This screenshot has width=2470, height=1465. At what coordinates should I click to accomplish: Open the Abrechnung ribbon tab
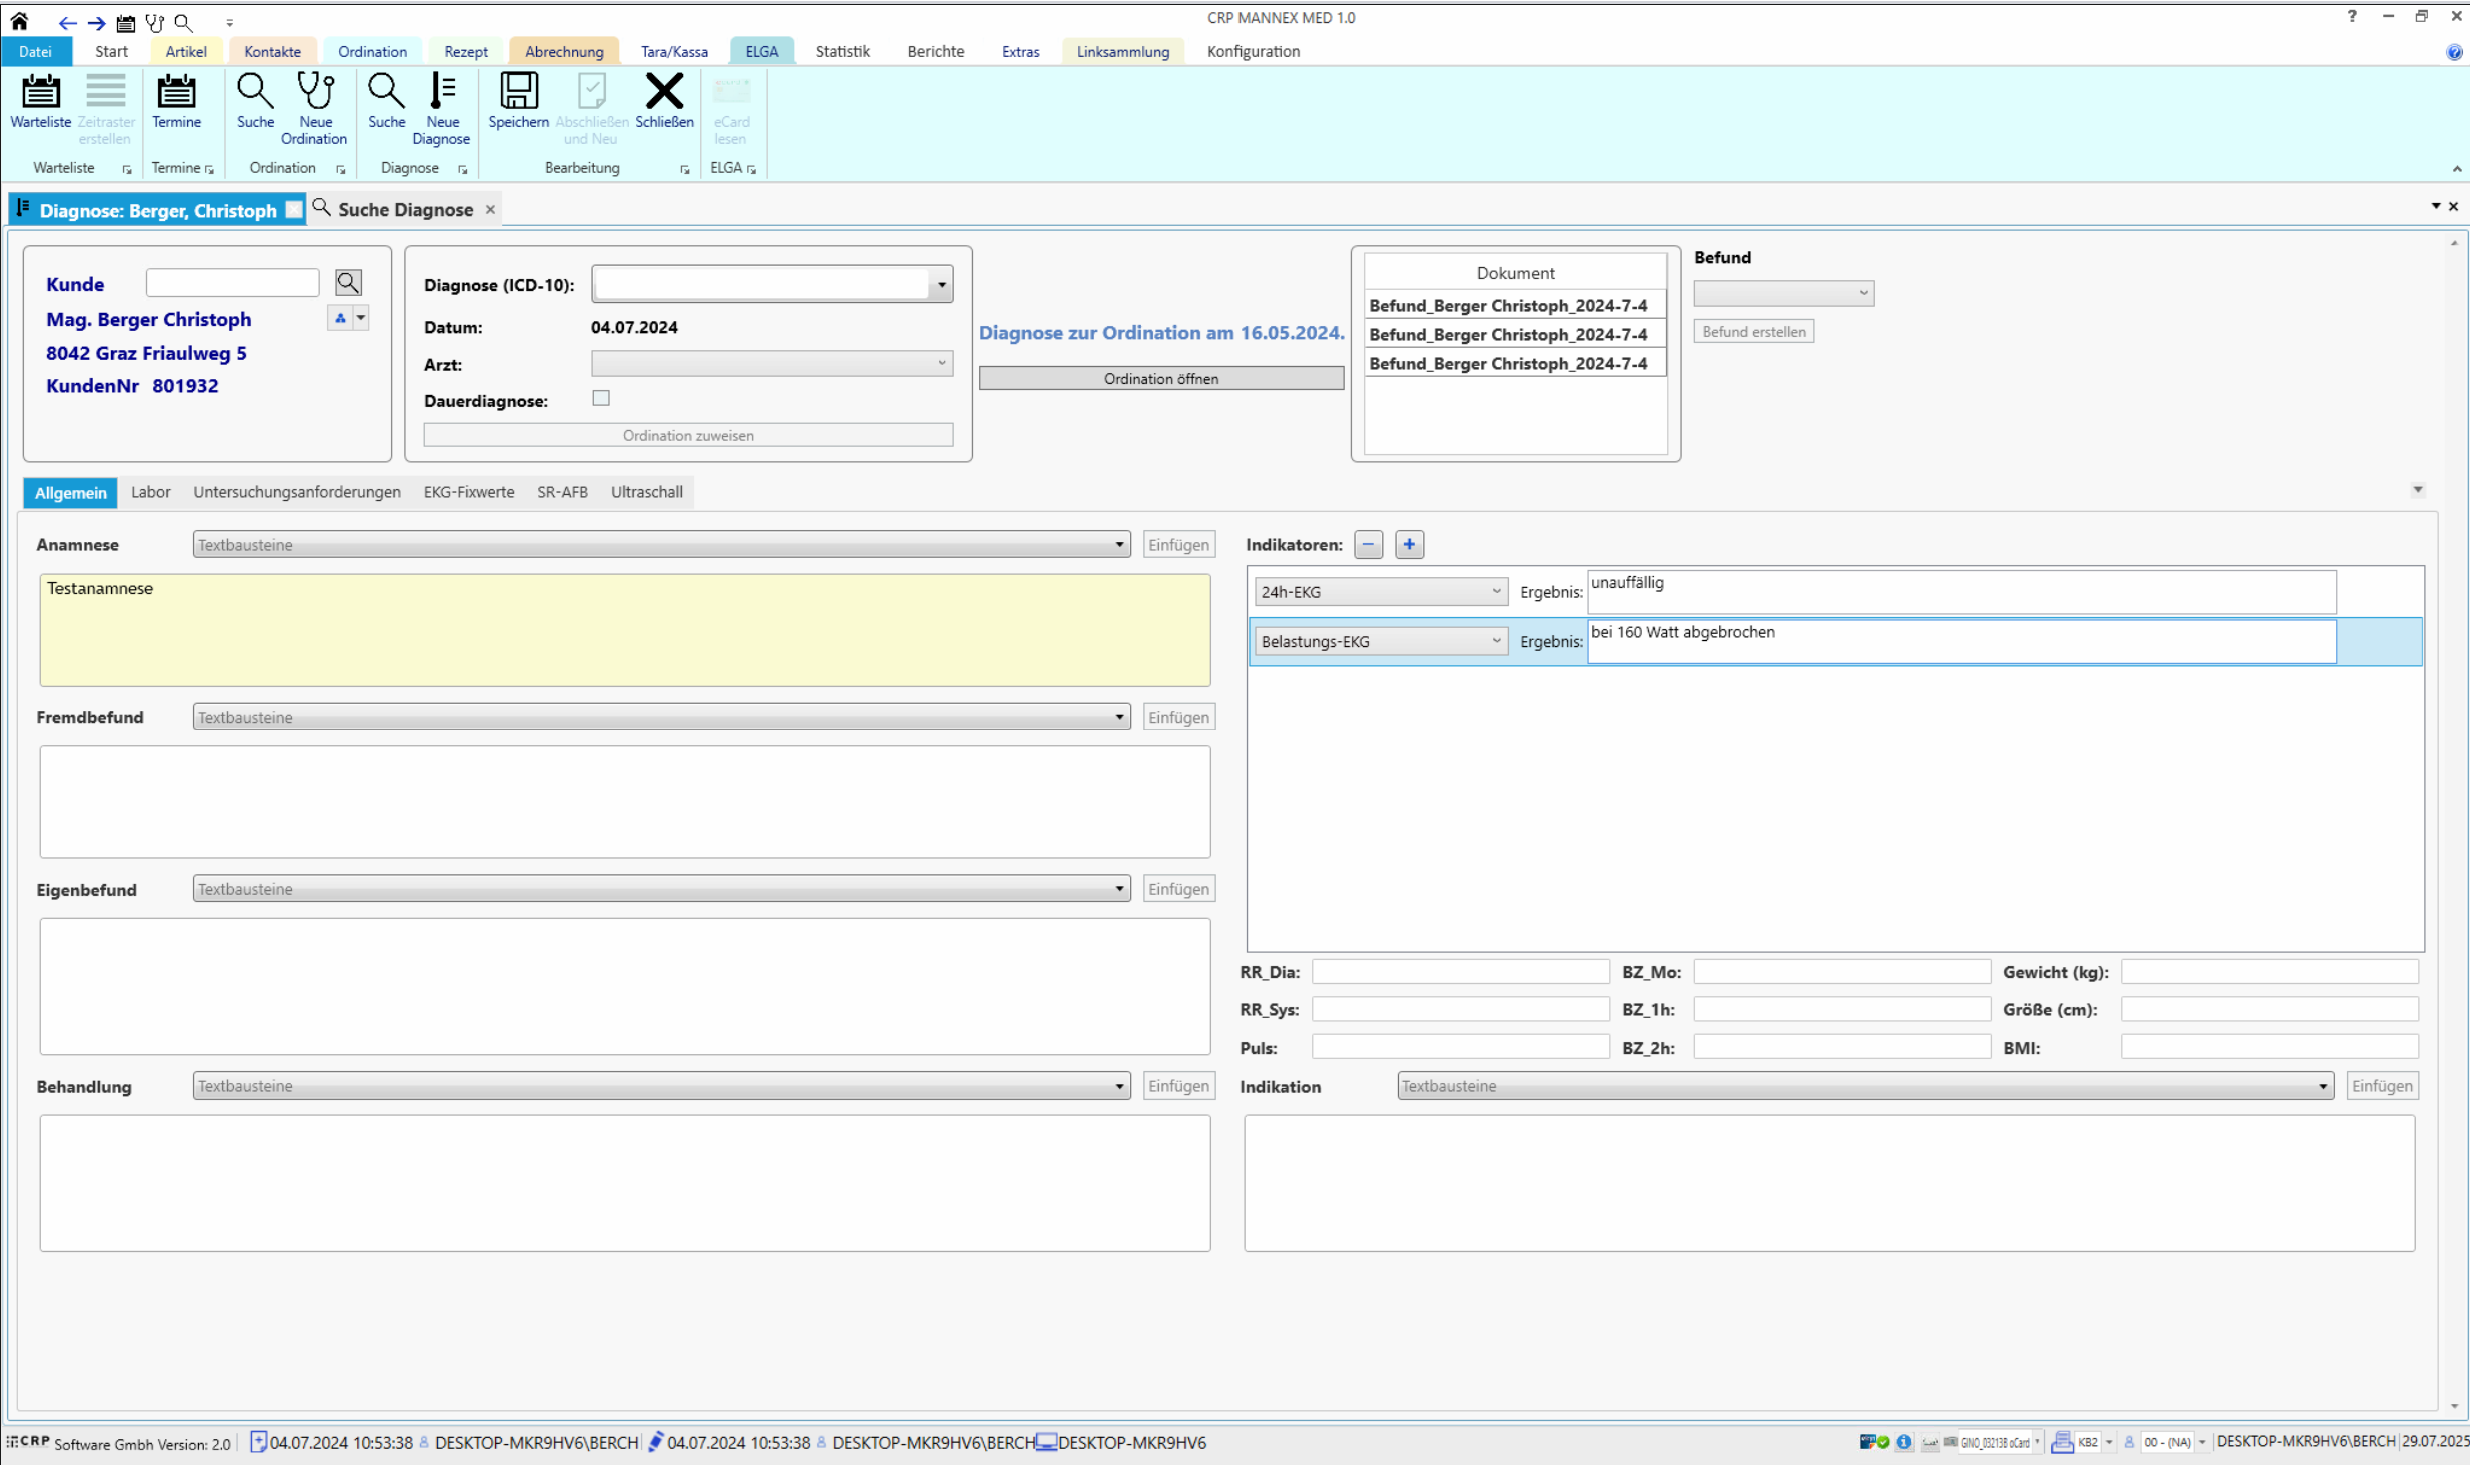[x=564, y=52]
